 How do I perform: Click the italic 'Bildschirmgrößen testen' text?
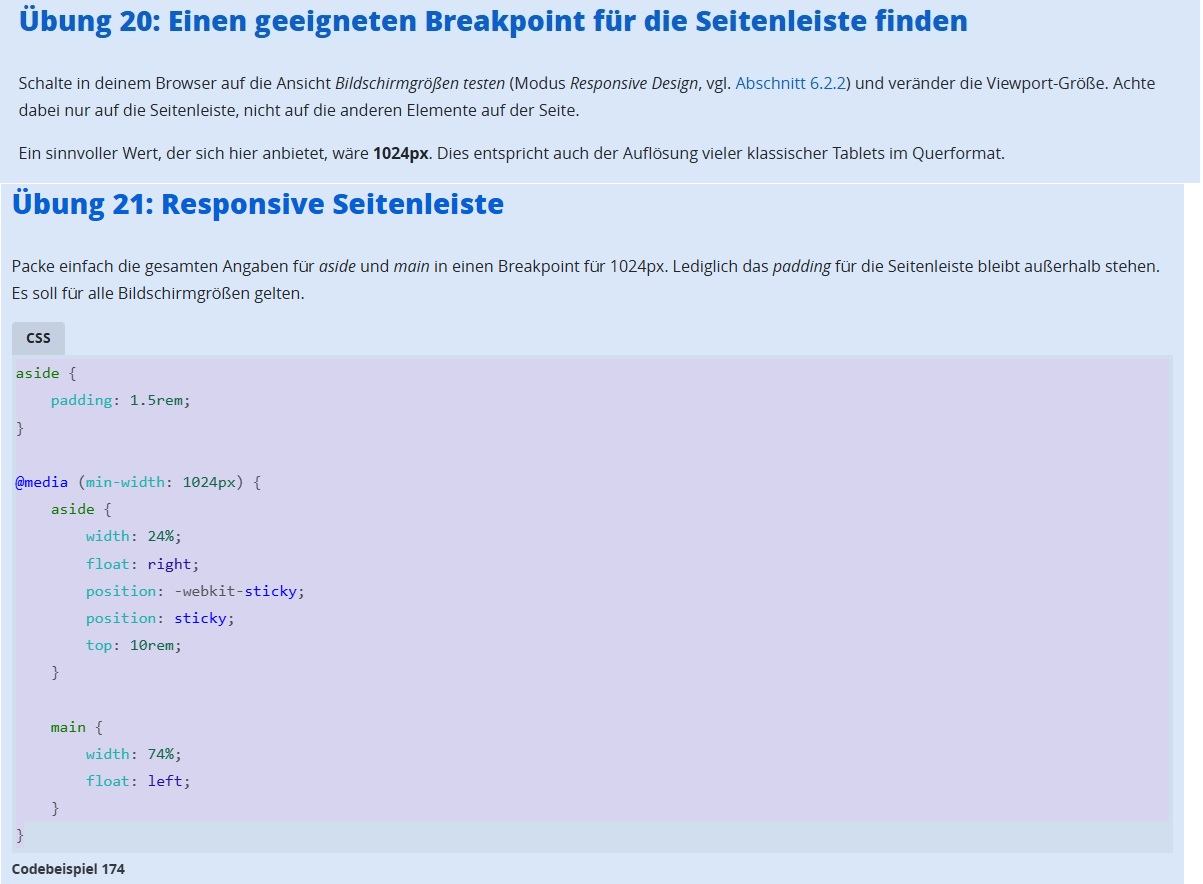tap(419, 84)
